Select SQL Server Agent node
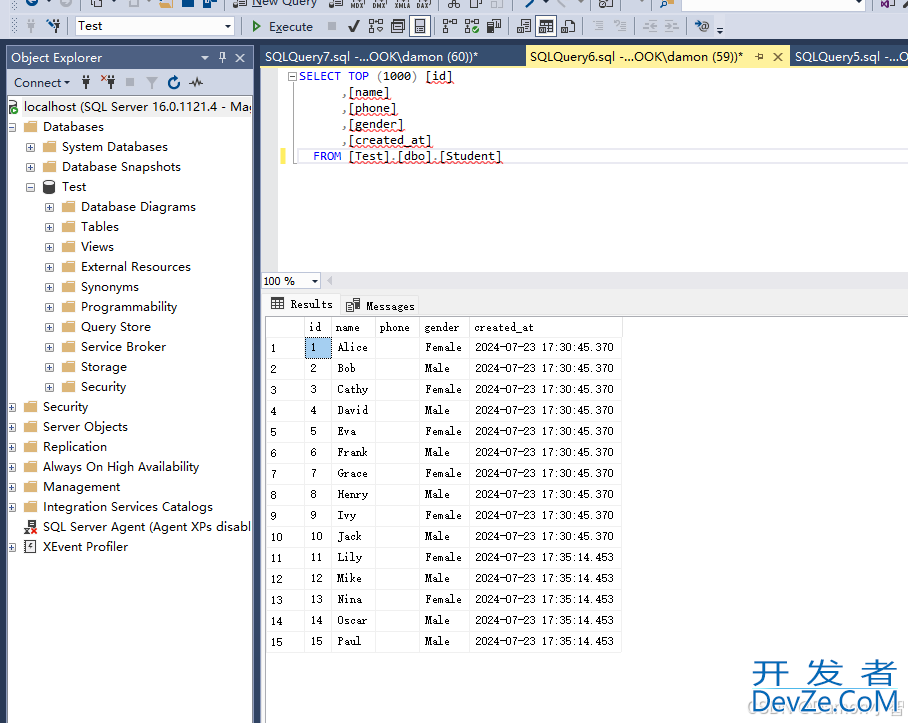908x723 pixels. tap(146, 527)
